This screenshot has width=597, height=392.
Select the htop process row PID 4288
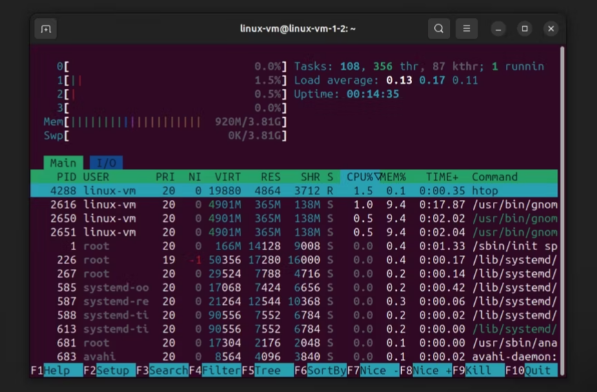294,191
